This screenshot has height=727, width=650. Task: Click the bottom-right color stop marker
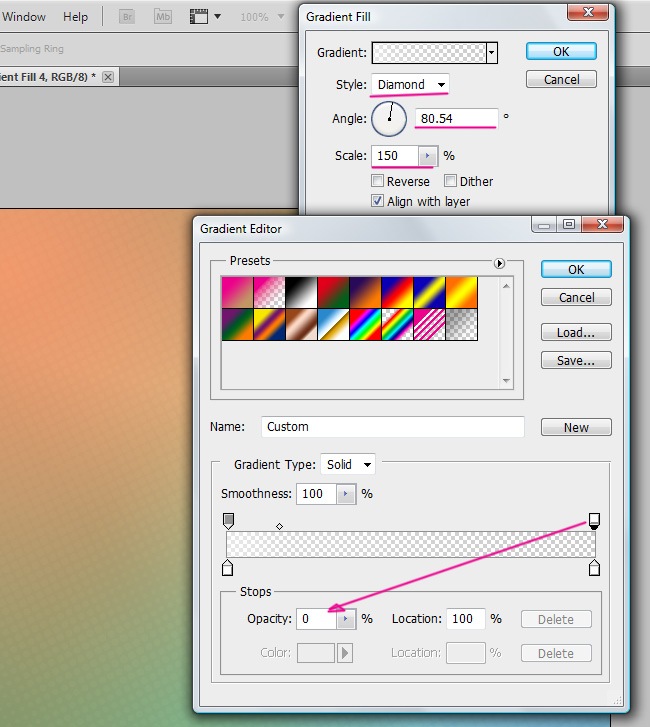click(x=594, y=568)
